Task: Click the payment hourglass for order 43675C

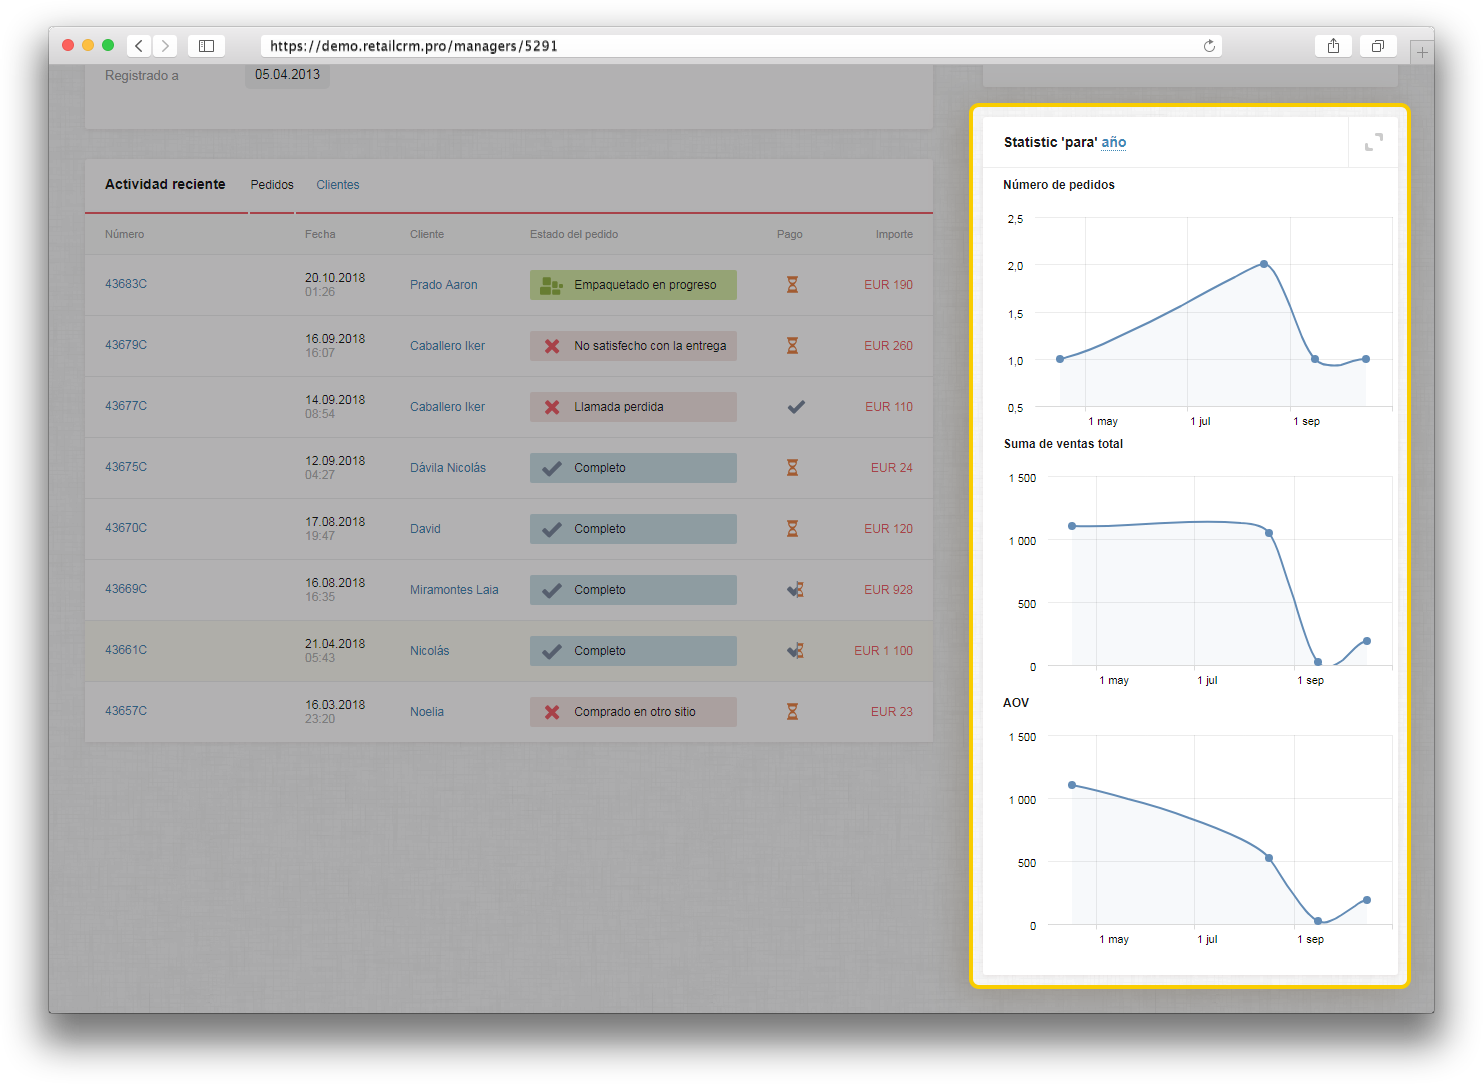Action: (792, 468)
